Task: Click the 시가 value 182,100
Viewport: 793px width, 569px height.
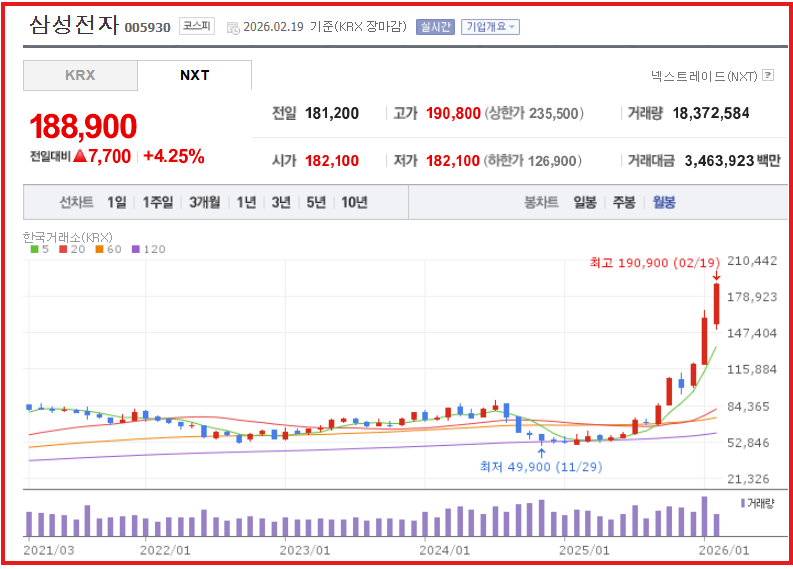Action: point(332,161)
